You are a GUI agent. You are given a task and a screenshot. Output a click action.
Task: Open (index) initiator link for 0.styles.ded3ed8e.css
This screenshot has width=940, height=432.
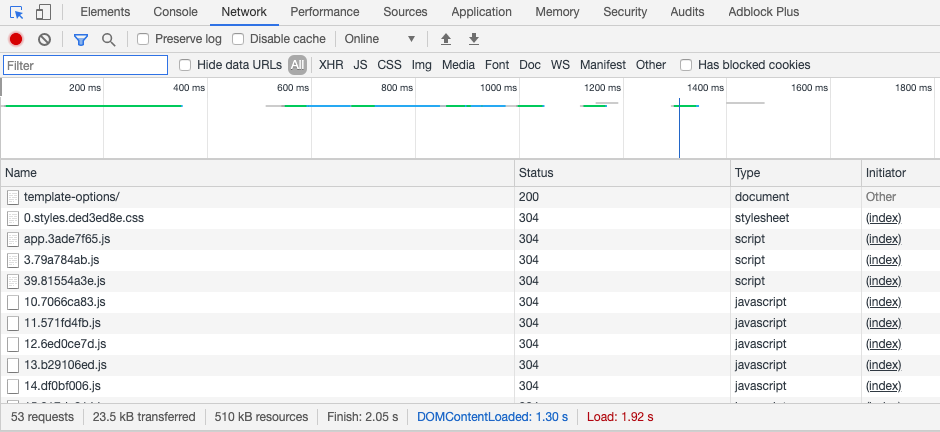[x=884, y=218]
